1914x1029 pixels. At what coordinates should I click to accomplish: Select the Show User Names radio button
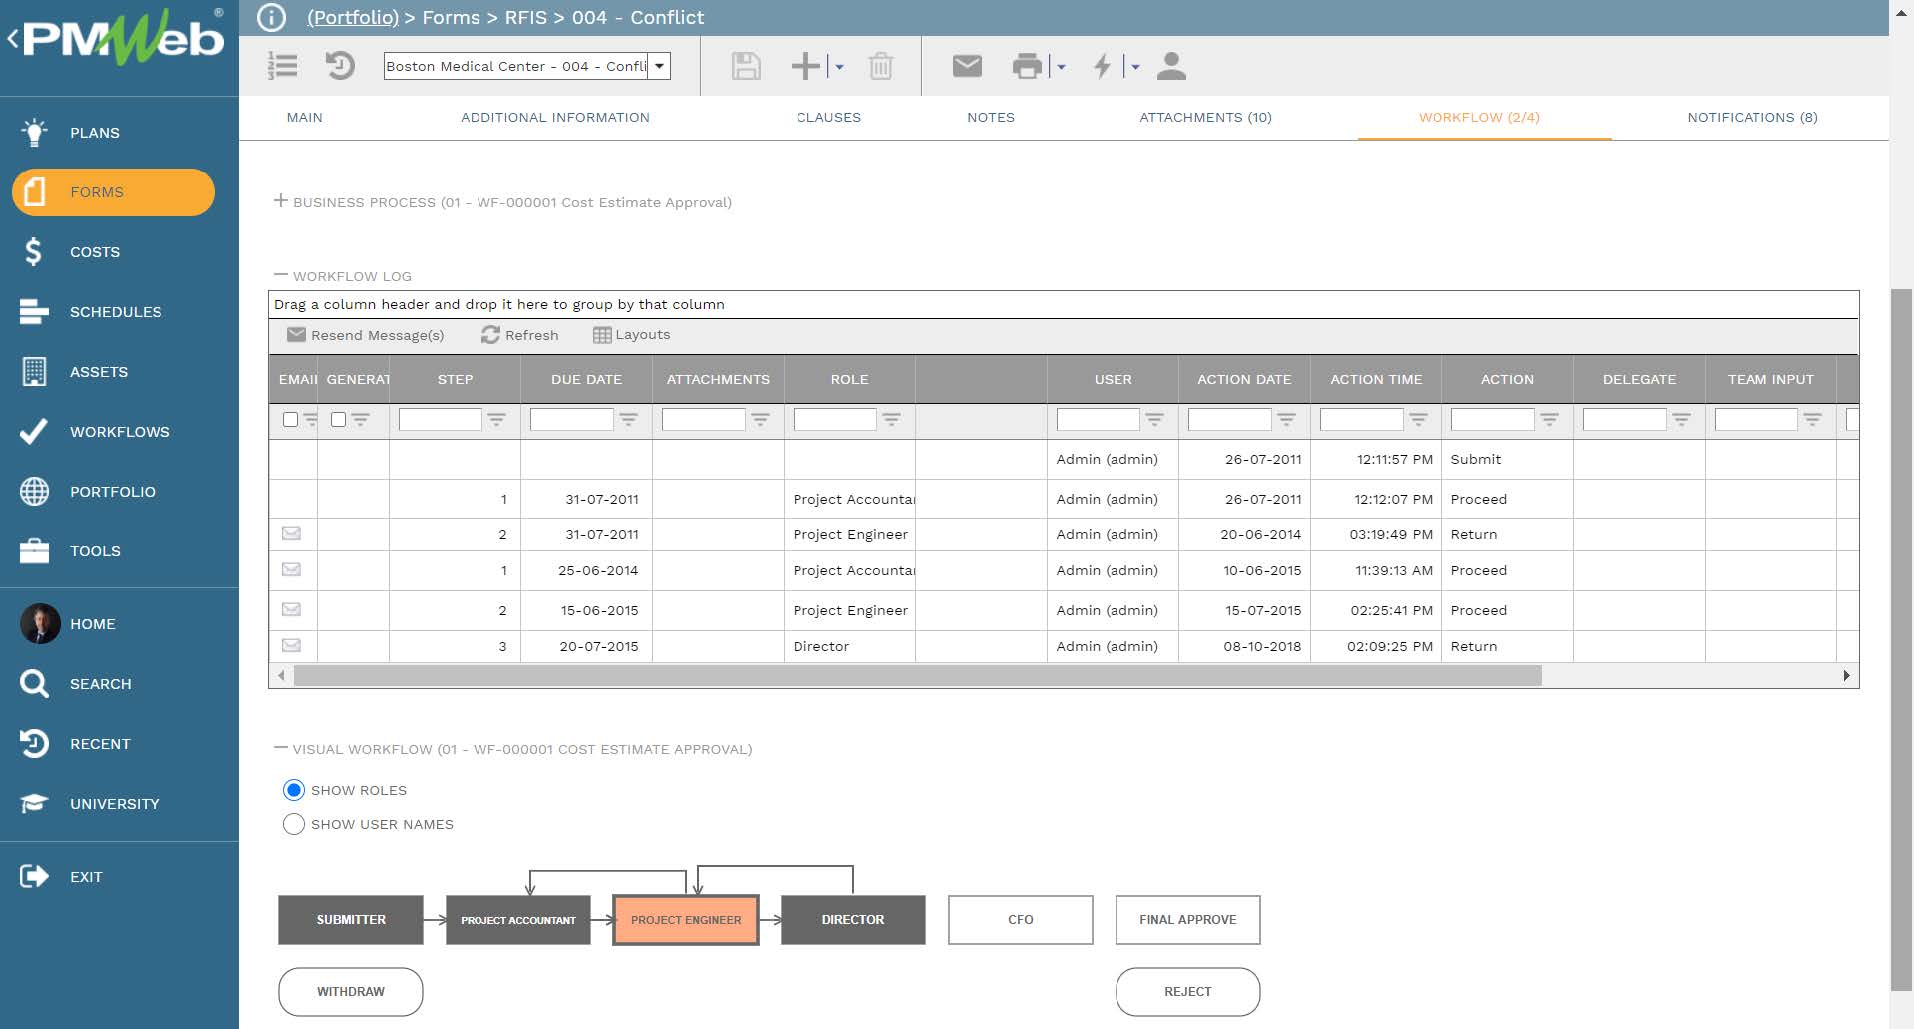click(294, 824)
